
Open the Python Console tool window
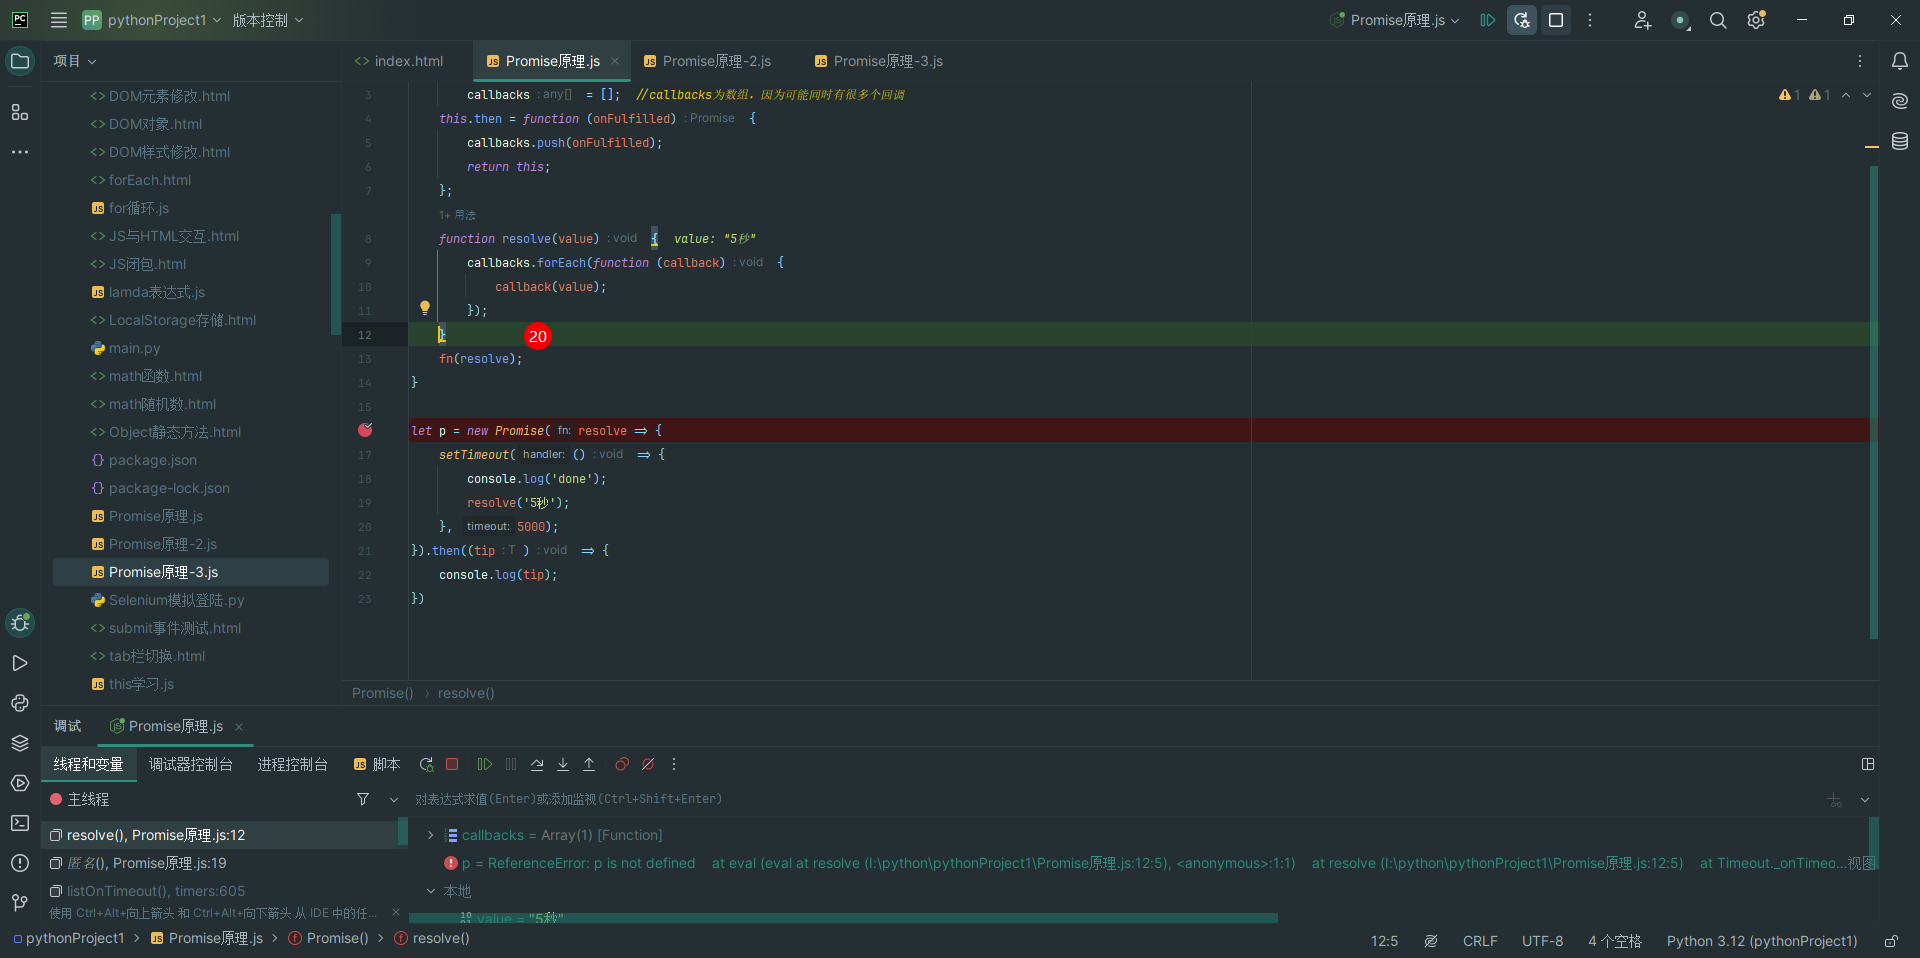tap(19, 703)
